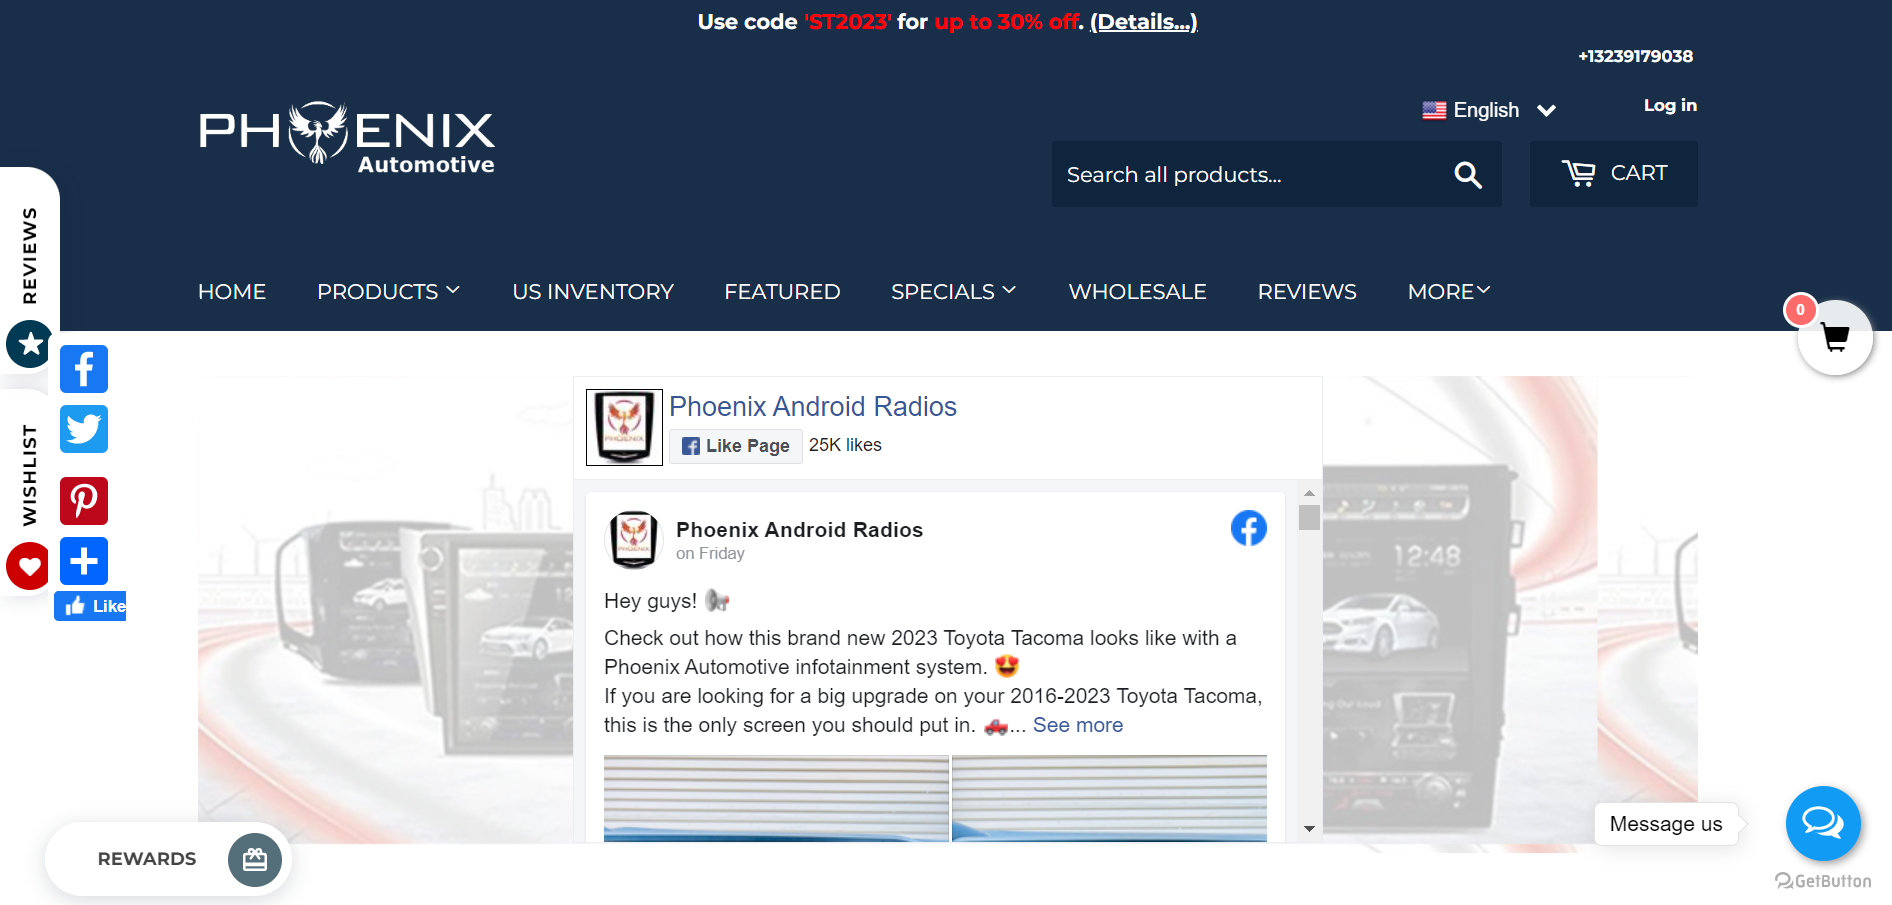Click the Facebook feed scrollbar thumb
This screenshot has height=905, width=1892.
(1309, 517)
